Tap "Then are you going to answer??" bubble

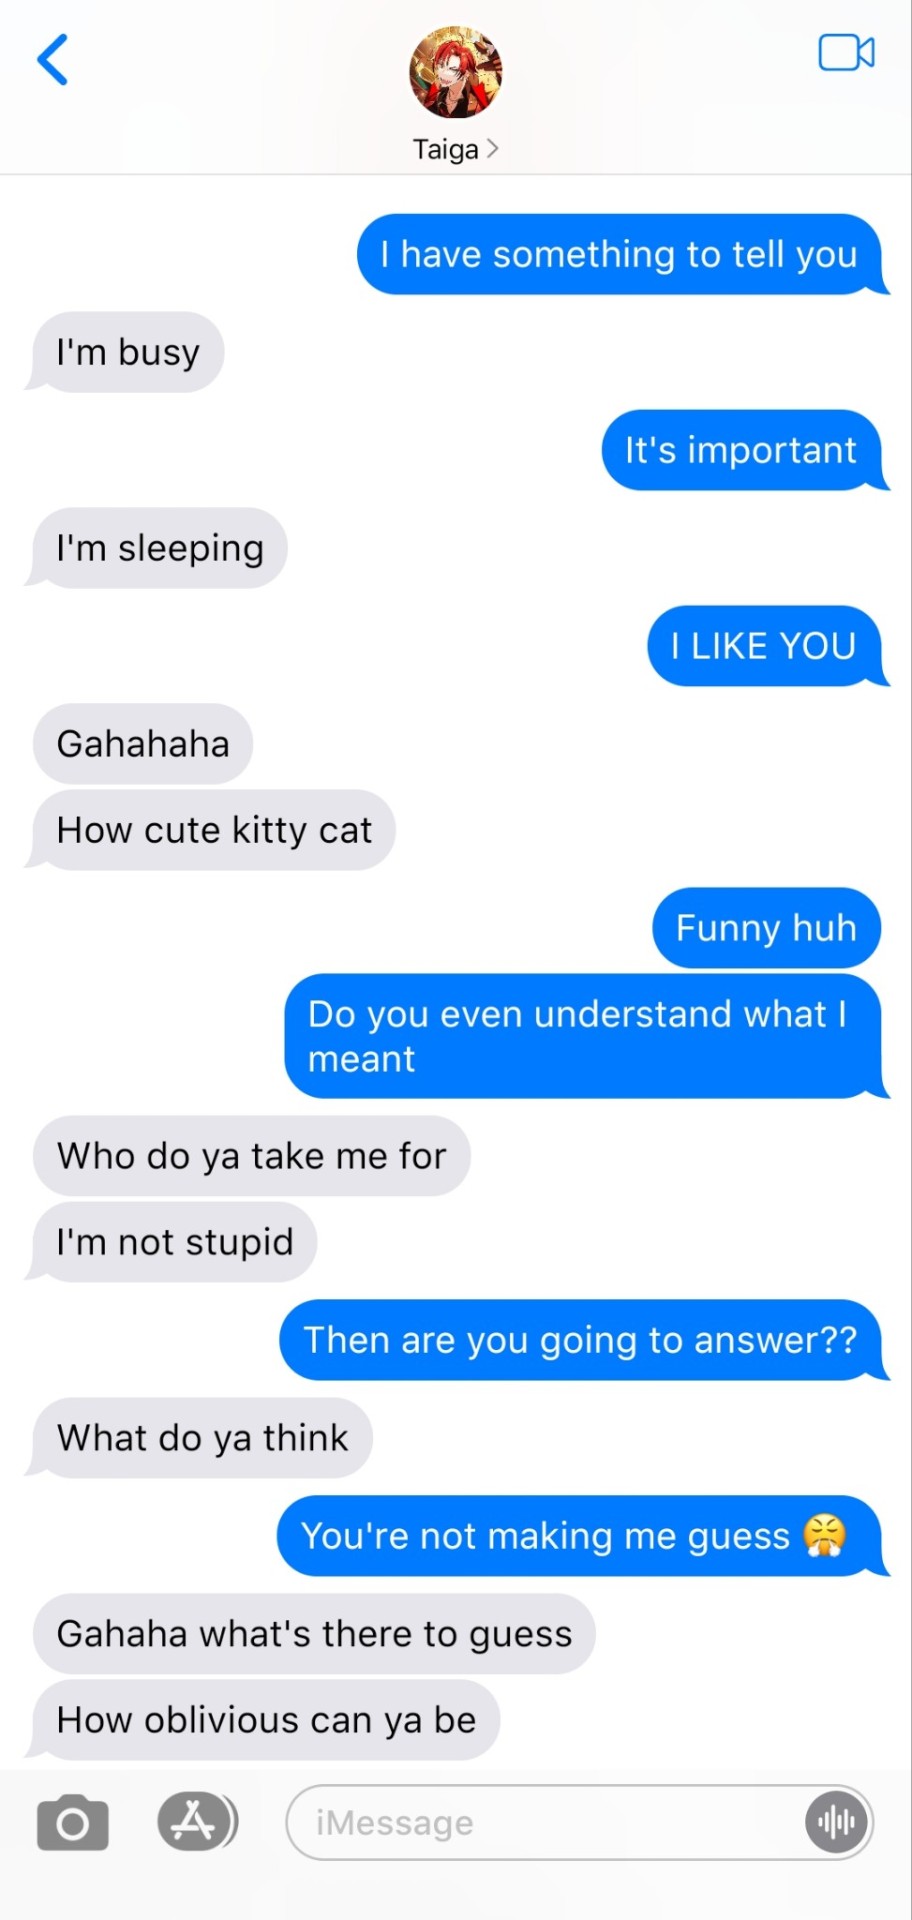582,1340
